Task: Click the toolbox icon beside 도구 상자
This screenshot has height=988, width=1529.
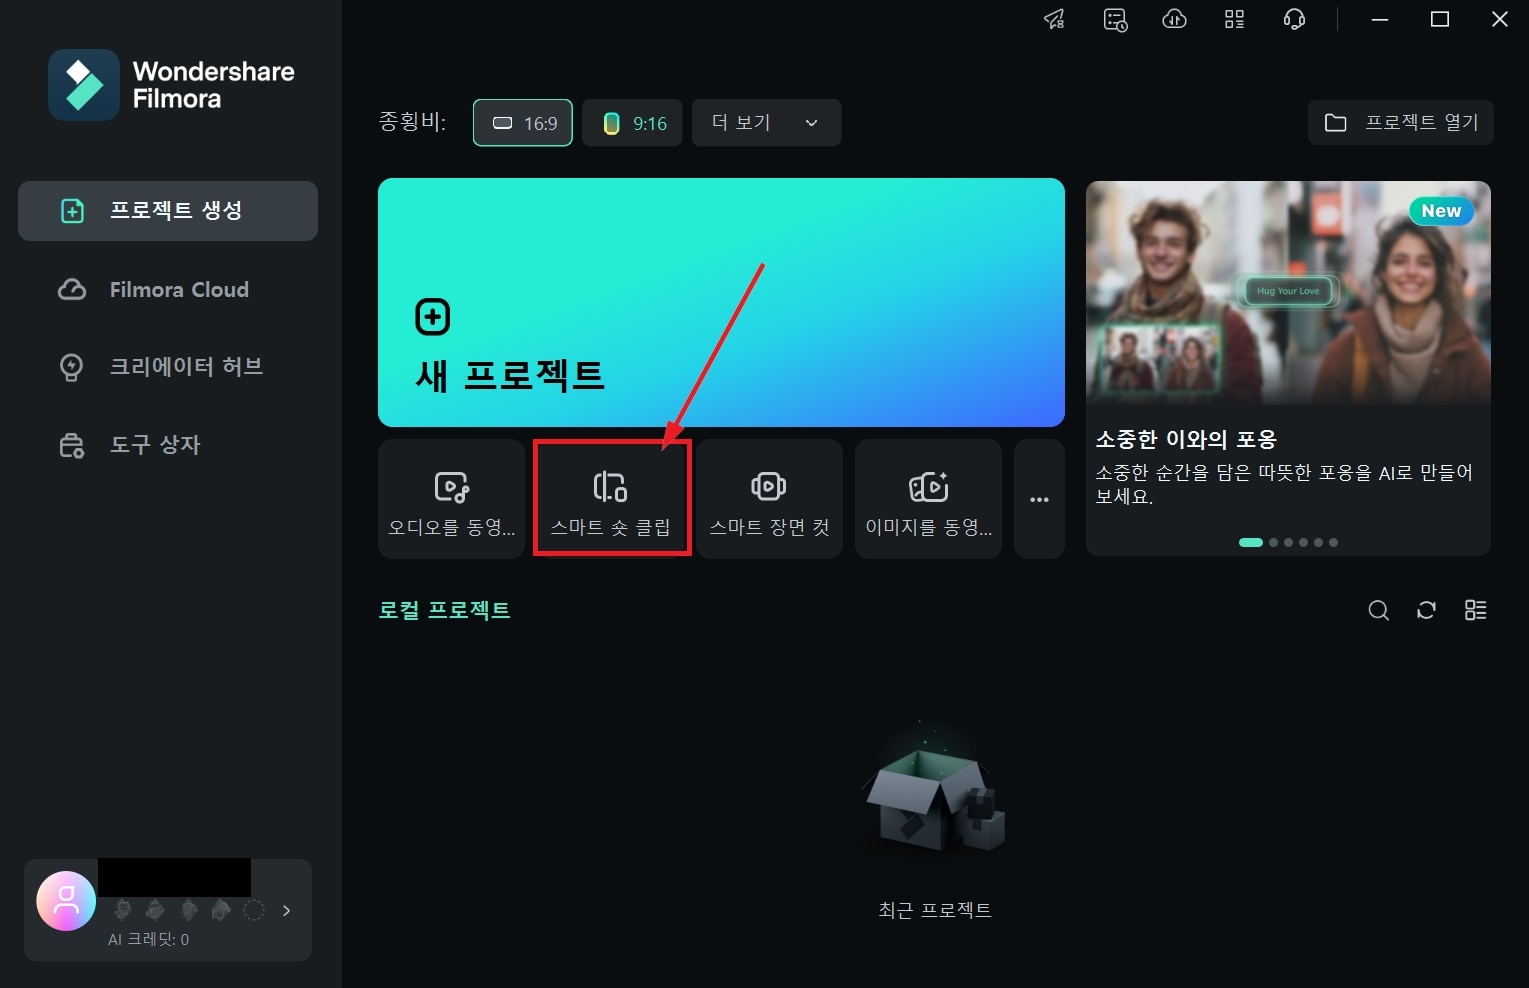Action: 72,445
